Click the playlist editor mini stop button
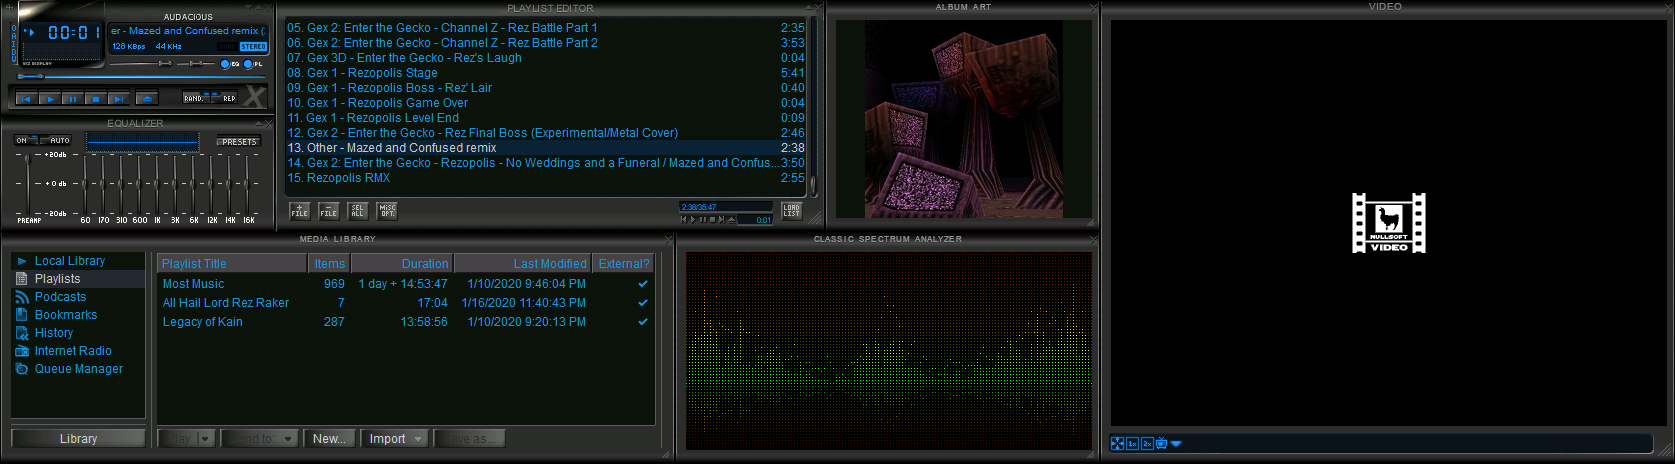 click(x=712, y=219)
